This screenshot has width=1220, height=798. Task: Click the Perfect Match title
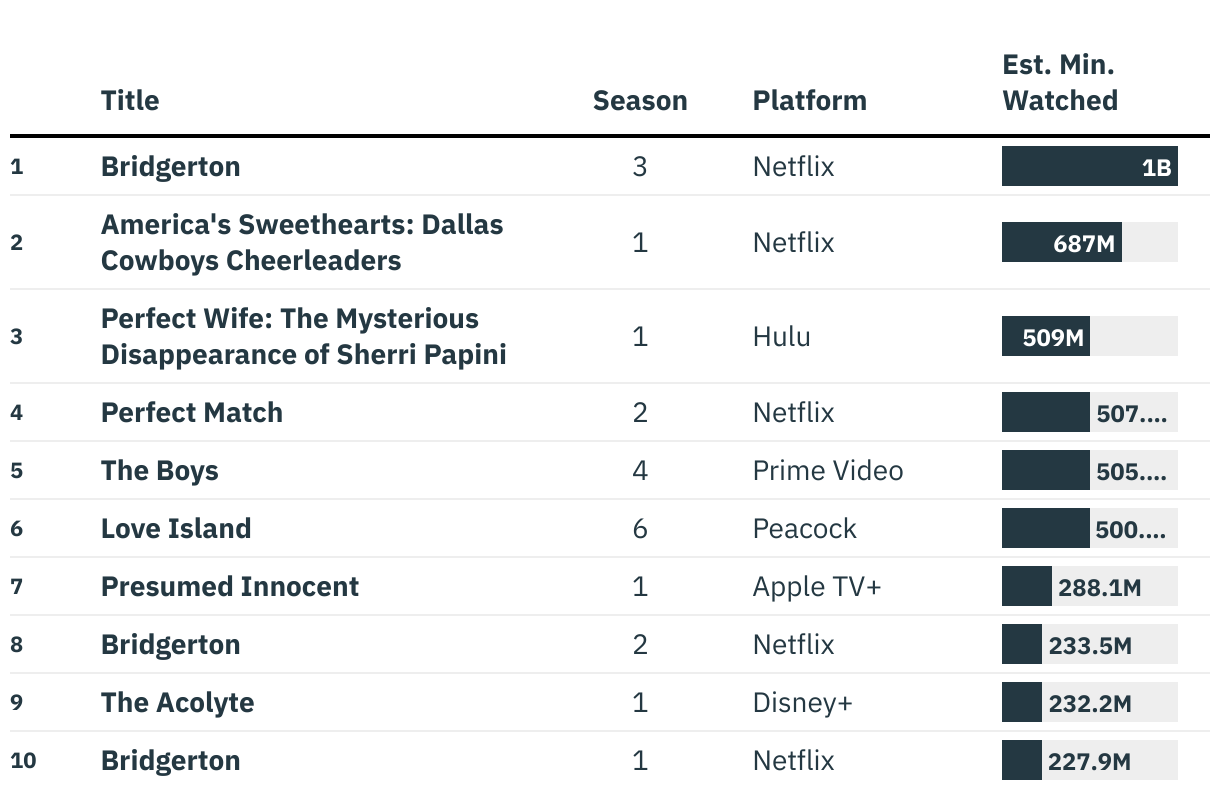coord(192,413)
